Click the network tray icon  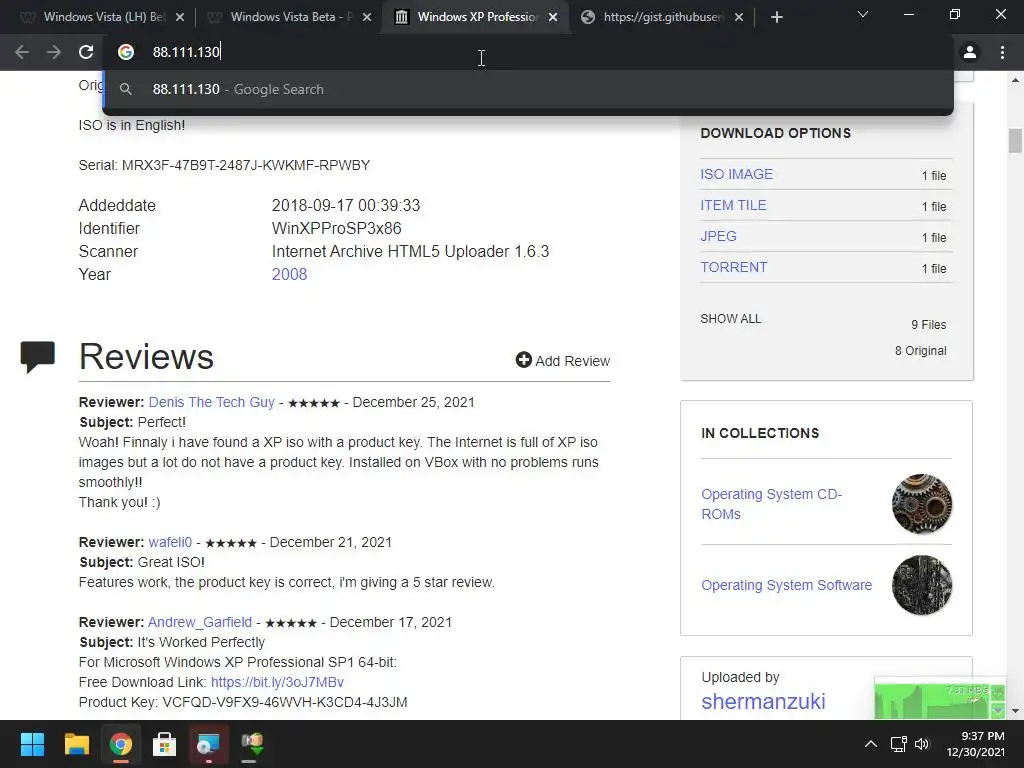(x=899, y=744)
